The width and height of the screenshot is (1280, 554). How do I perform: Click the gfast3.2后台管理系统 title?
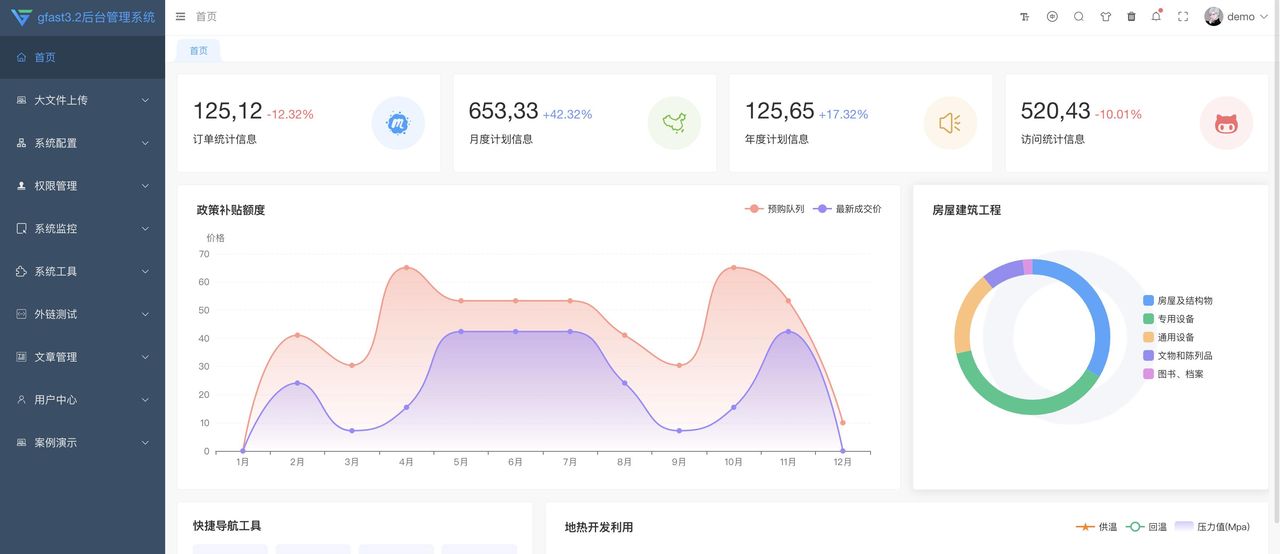96,17
